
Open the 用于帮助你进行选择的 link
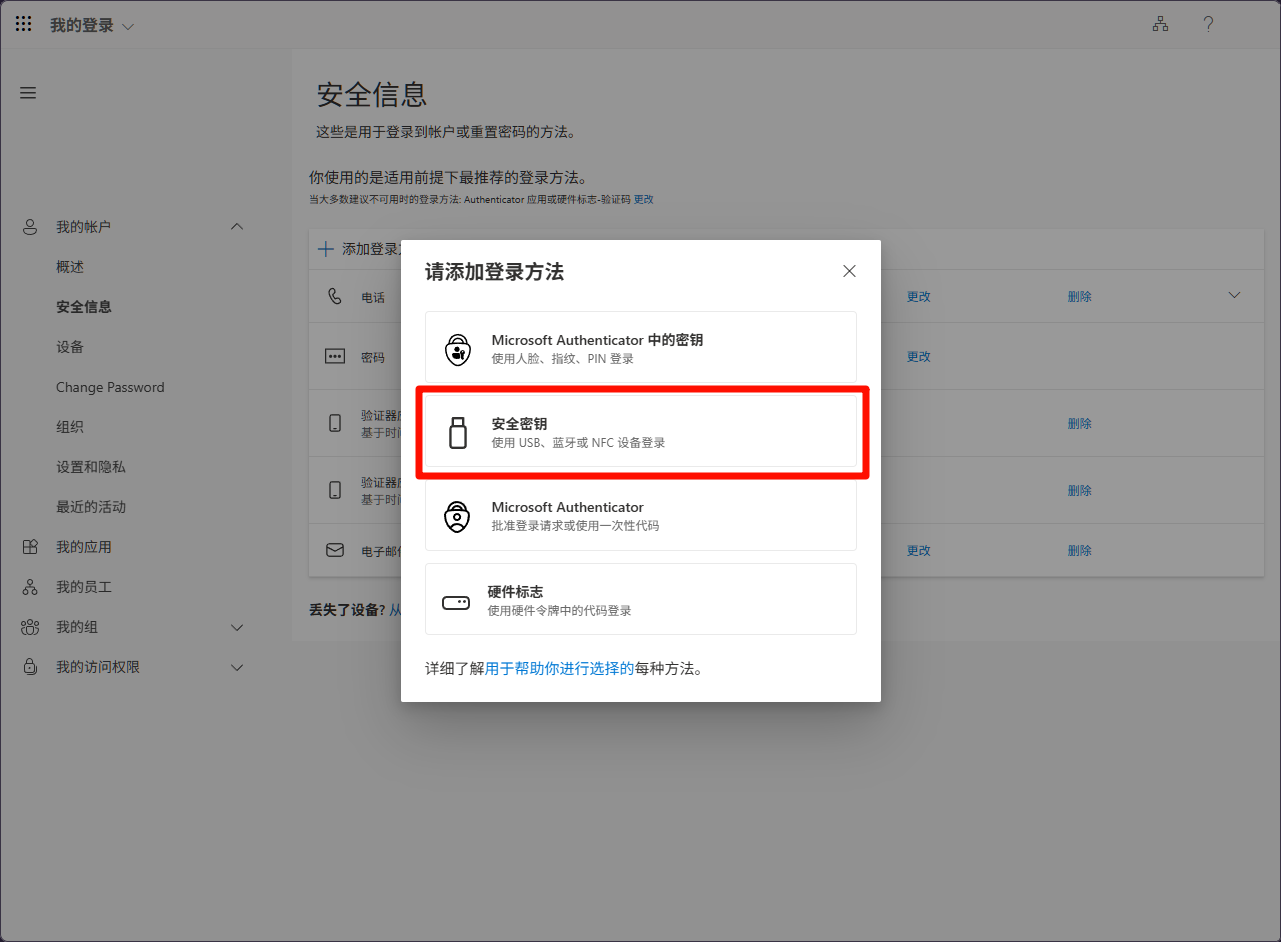pyautogui.click(x=559, y=669)
